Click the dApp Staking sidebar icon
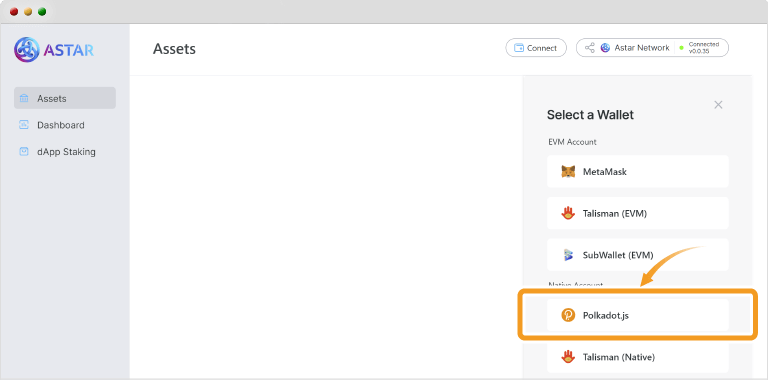The height and width of the screenshot is (380, 768). 24,151
